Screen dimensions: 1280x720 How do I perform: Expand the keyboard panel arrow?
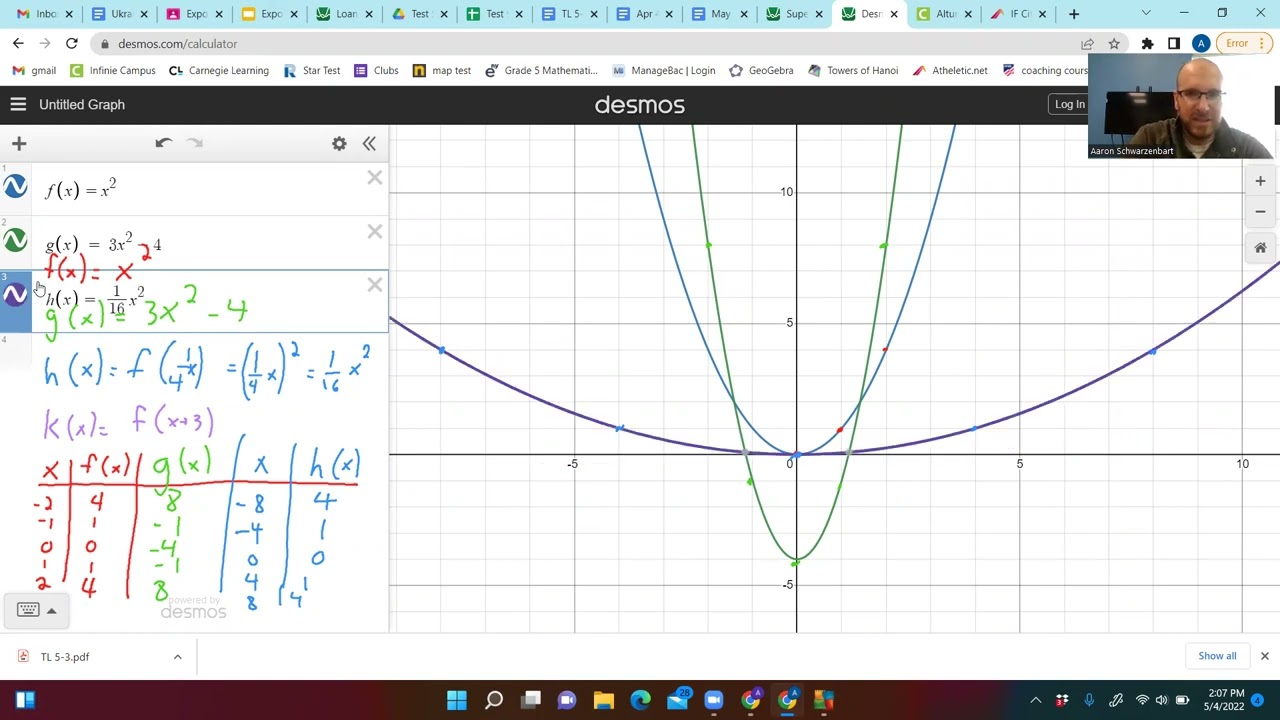click(51, 611)
